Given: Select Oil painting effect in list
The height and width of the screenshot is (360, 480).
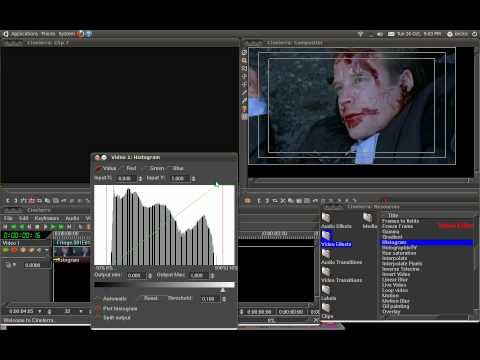Looking at the screenshot, I should click(x=395, y=306).
